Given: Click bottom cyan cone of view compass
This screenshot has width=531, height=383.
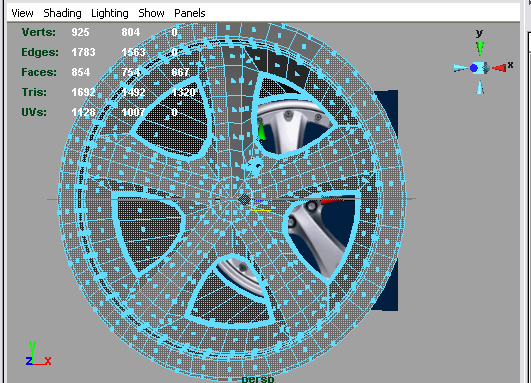Looking at the screenshot, I should 480,87.
